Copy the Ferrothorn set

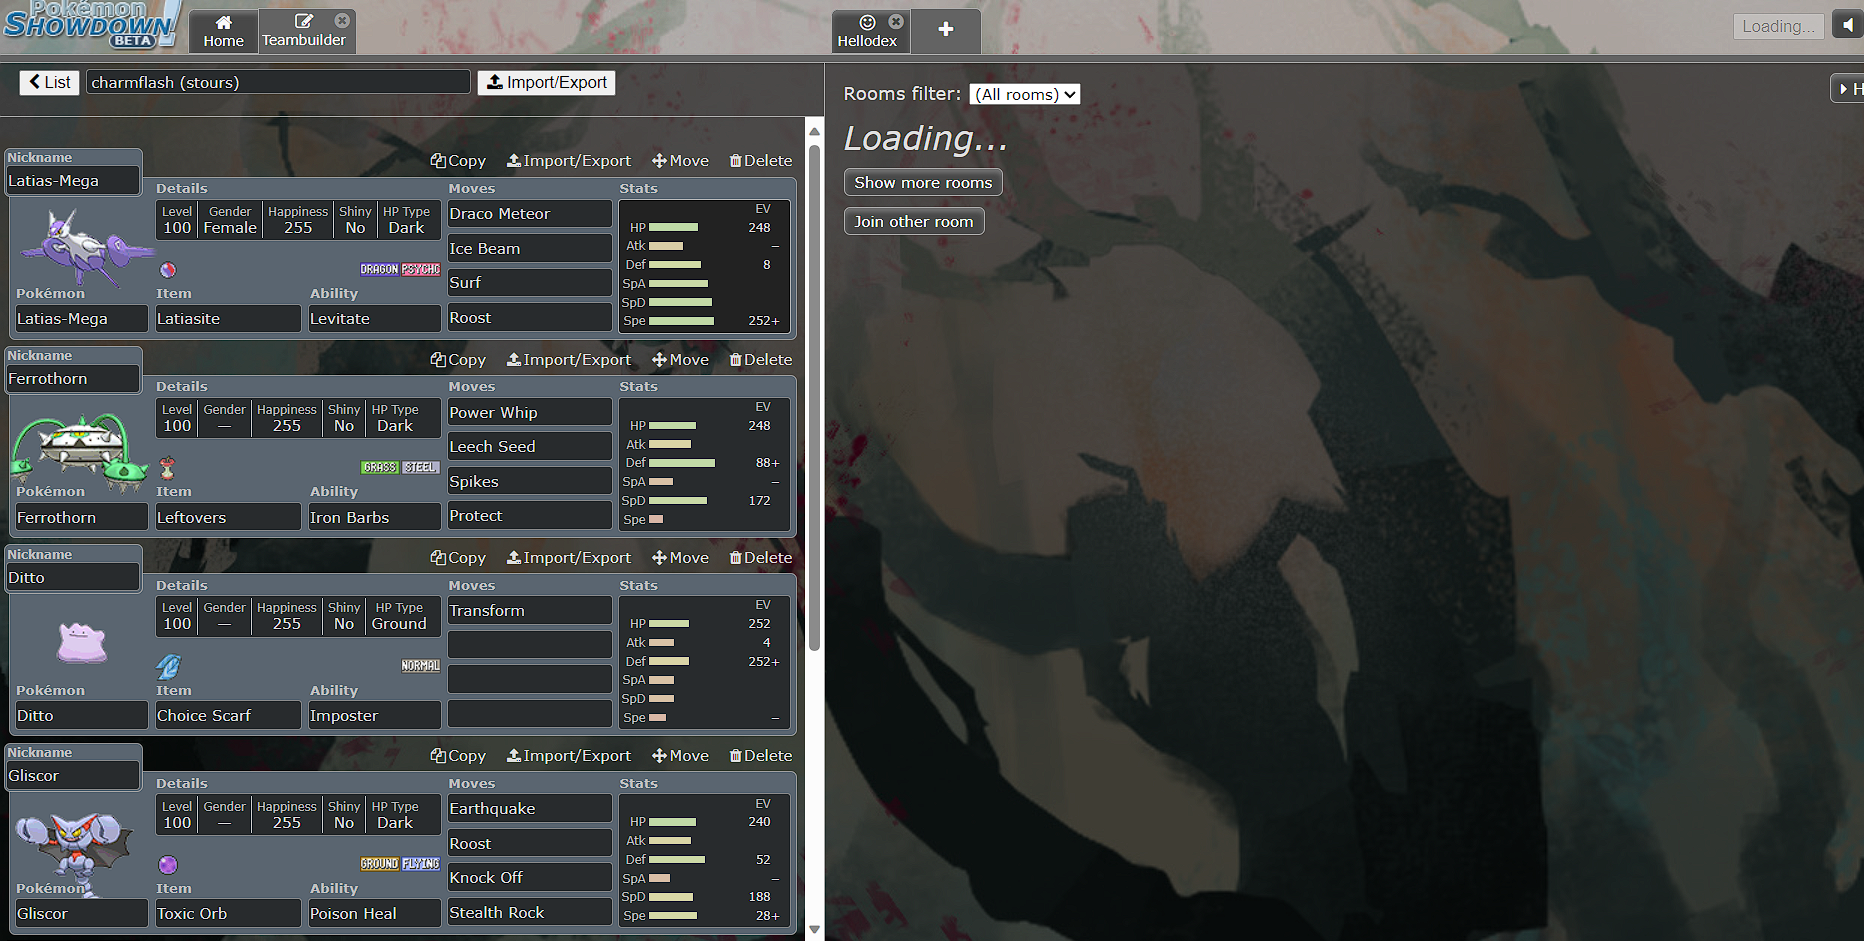tap(458, 360)
